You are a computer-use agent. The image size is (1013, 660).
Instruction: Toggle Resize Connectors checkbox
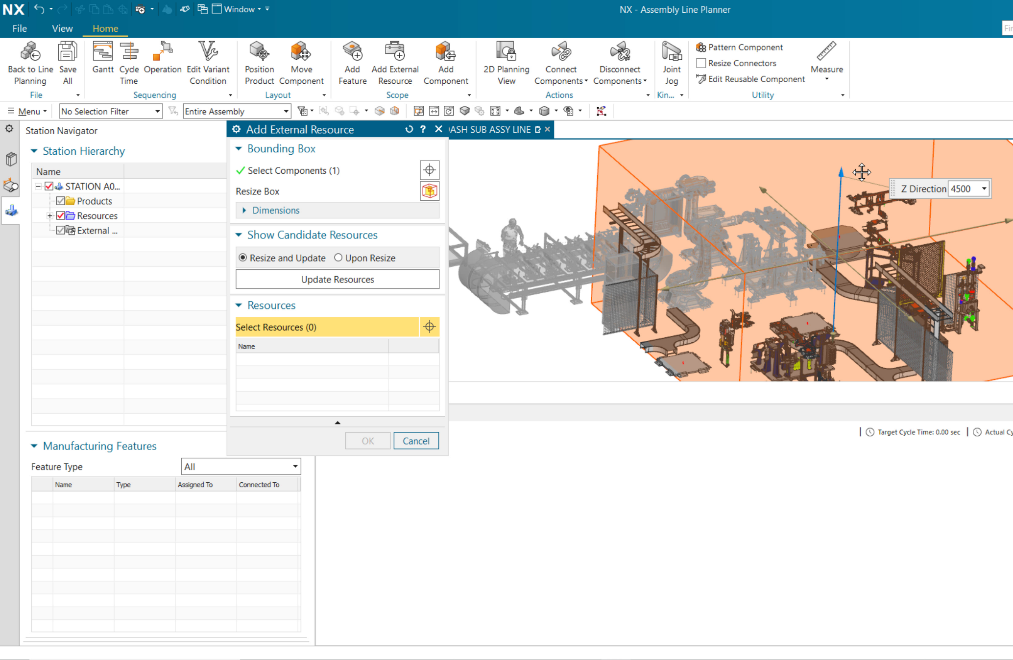coord(701,63)
